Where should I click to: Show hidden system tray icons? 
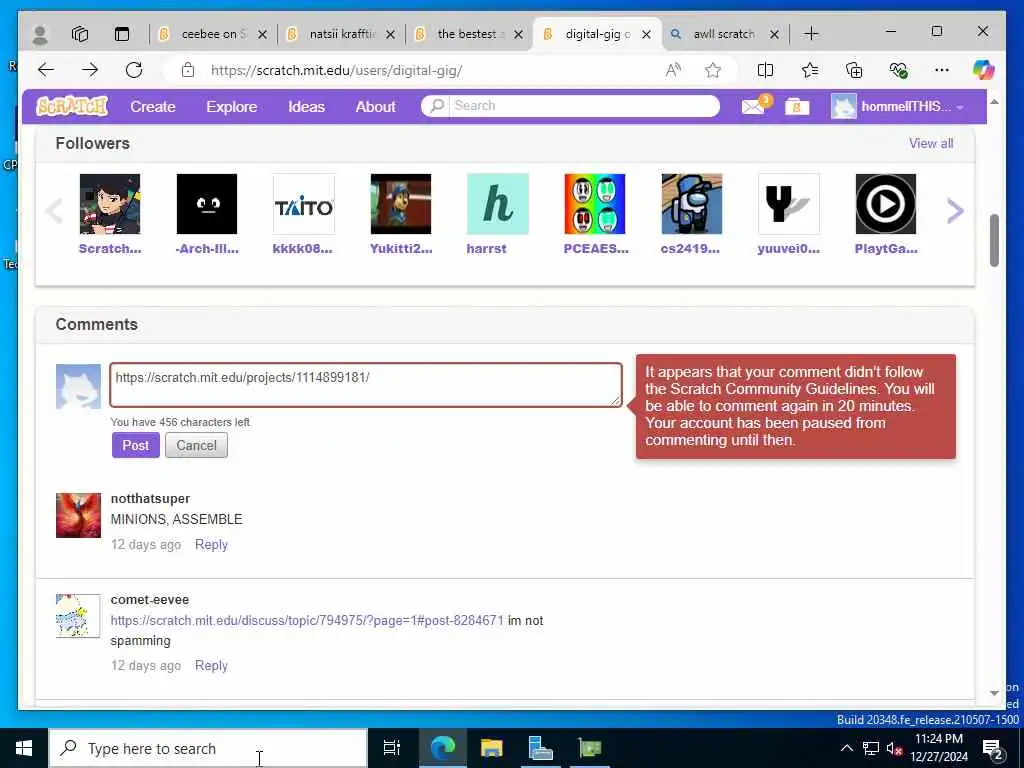tap(846, 748)
